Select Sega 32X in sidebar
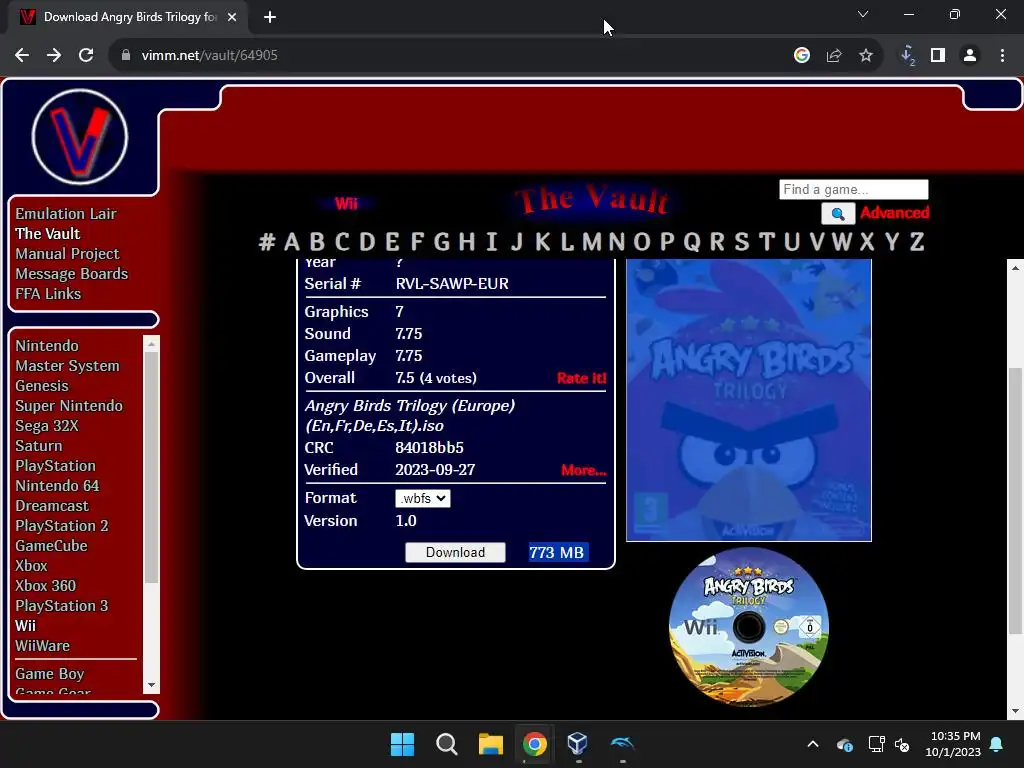The width and height of the screenshot is (1024, 768). 47,426
